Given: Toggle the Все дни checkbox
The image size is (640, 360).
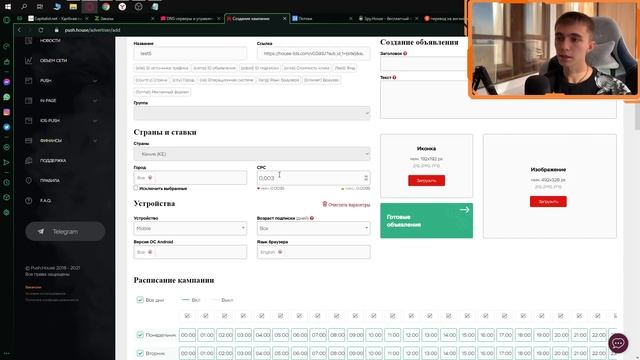Looking at the screenshot, I should [140, 300].
